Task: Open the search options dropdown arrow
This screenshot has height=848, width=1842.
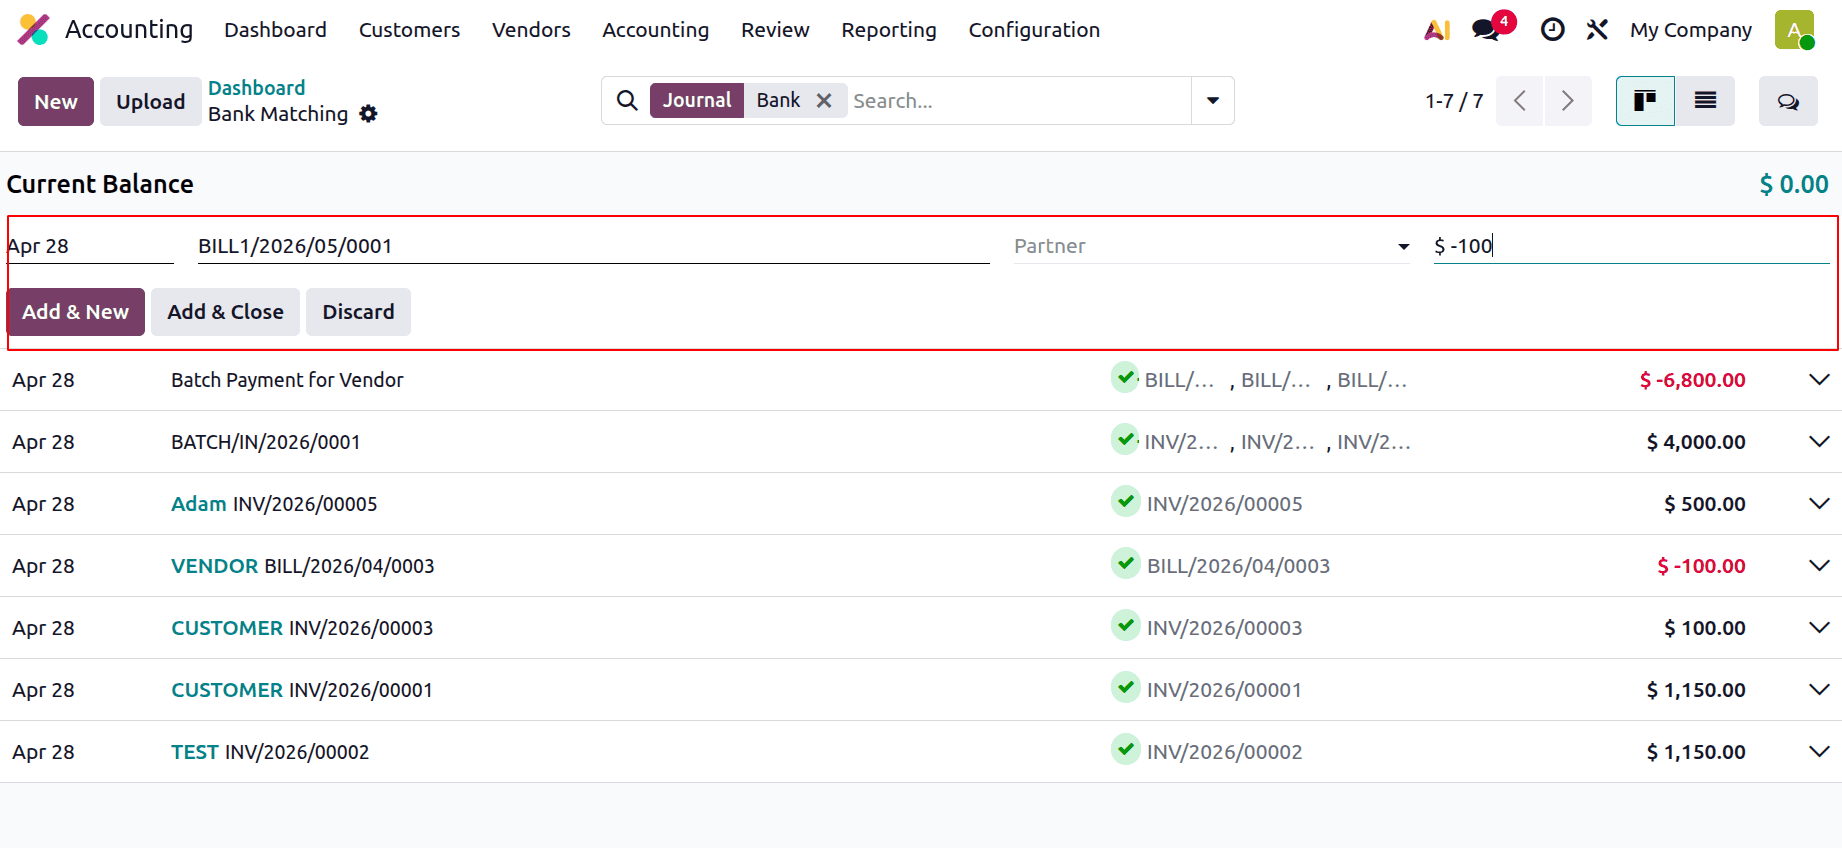Action: pos(1213,100)
